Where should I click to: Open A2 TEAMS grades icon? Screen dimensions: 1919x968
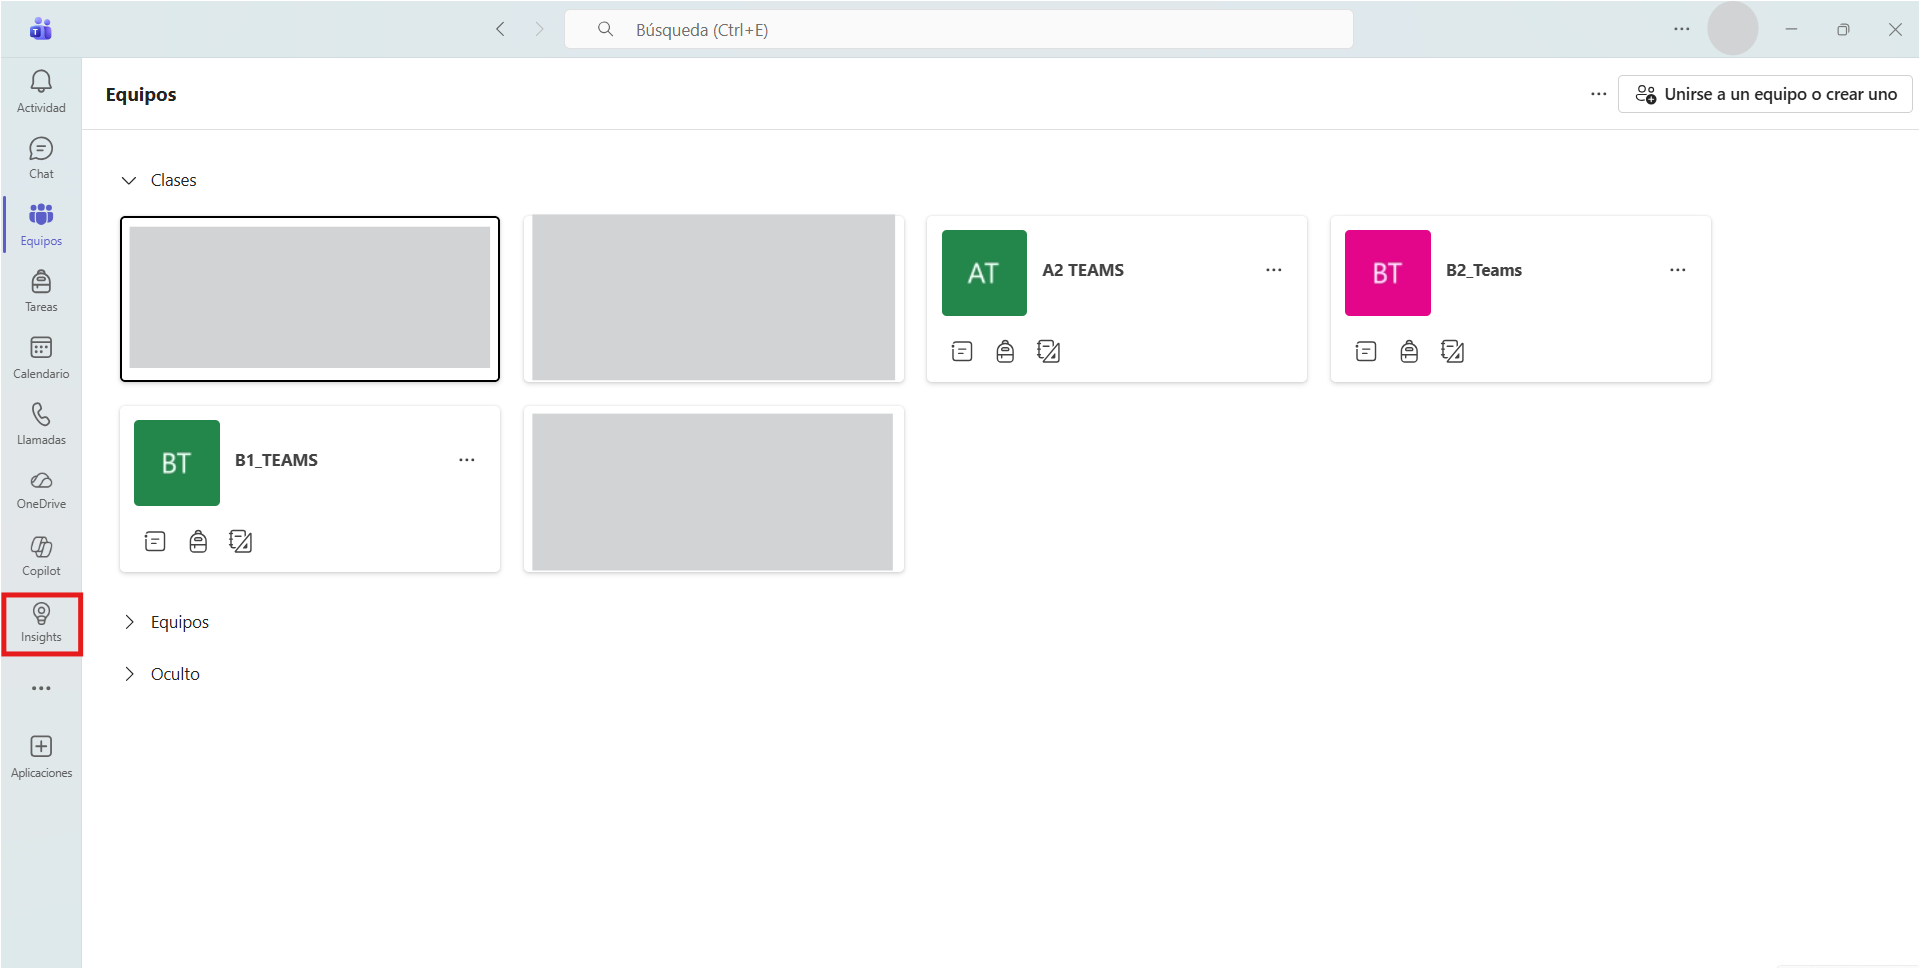tap(1049, 351)
